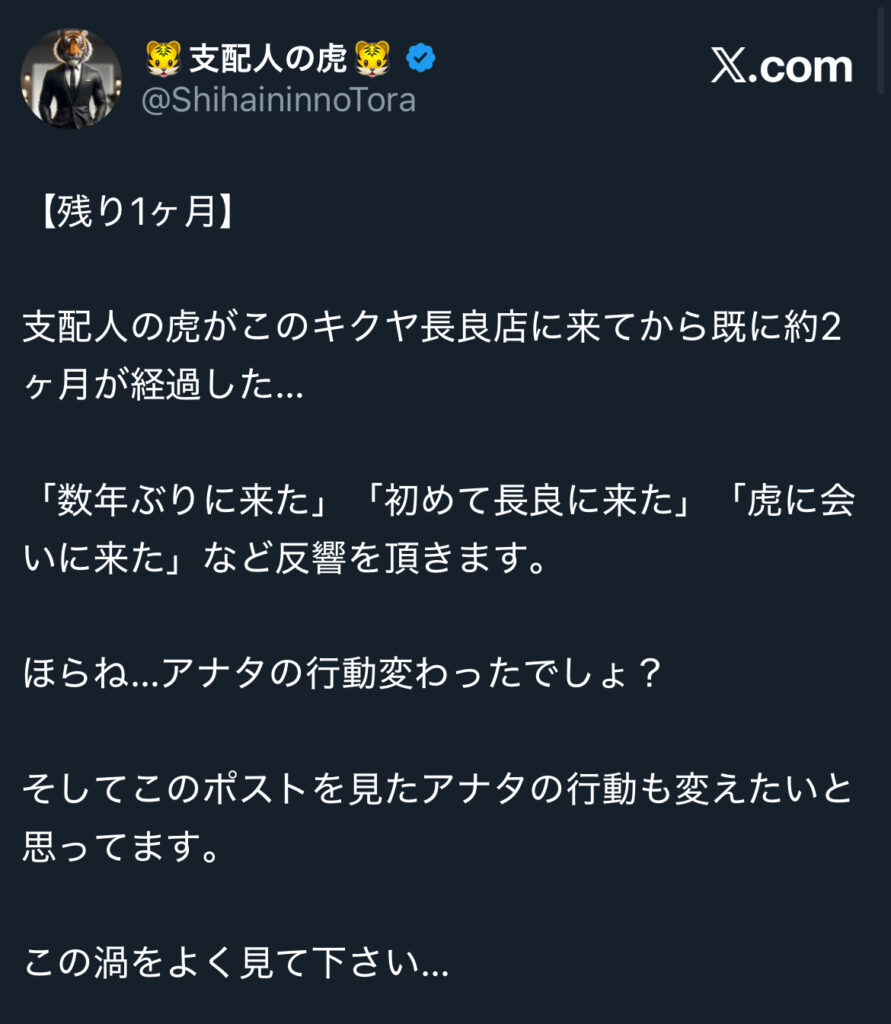Image resolution: width=891 pixels, height=1024 pixels.
Task: Click the last line この渦をよく見て下さい…
Action: (x=236, y=963)
